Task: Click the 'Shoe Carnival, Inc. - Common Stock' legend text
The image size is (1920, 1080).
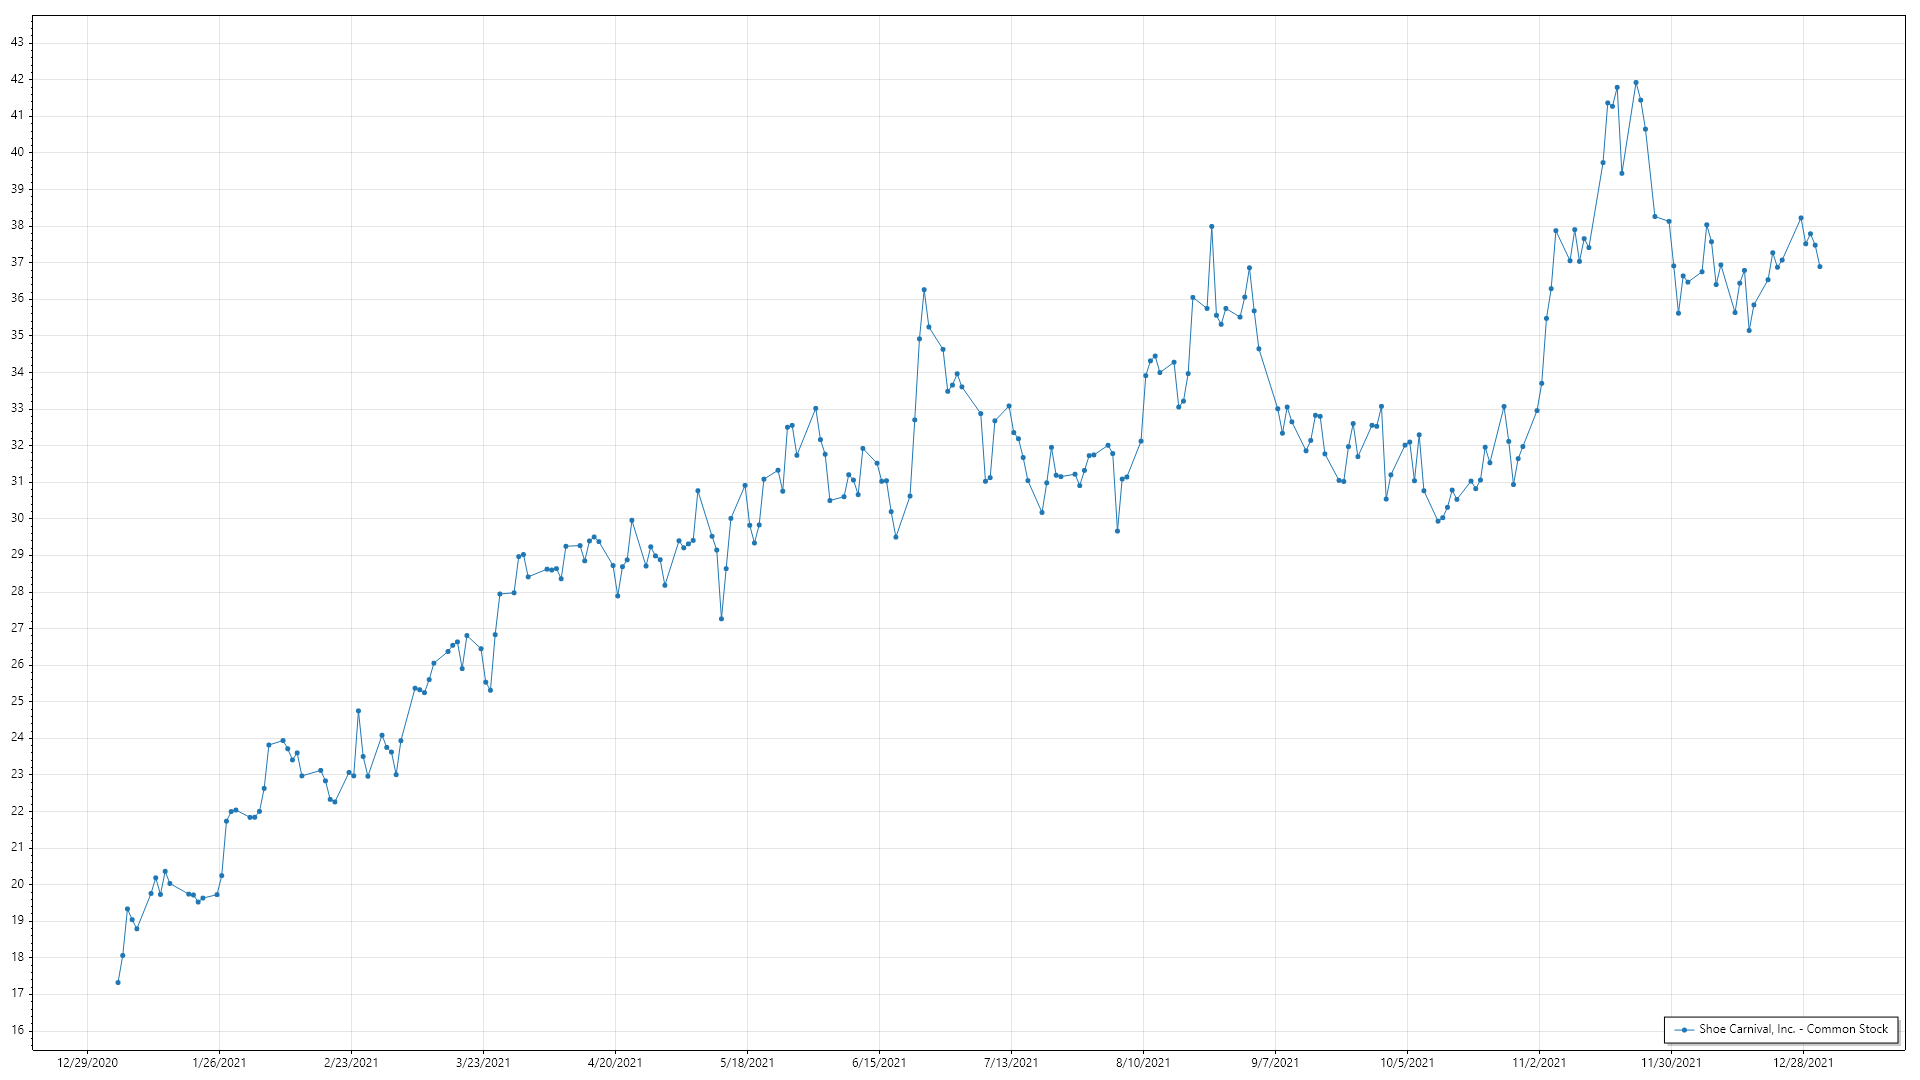Action: click(1793, 1029)
